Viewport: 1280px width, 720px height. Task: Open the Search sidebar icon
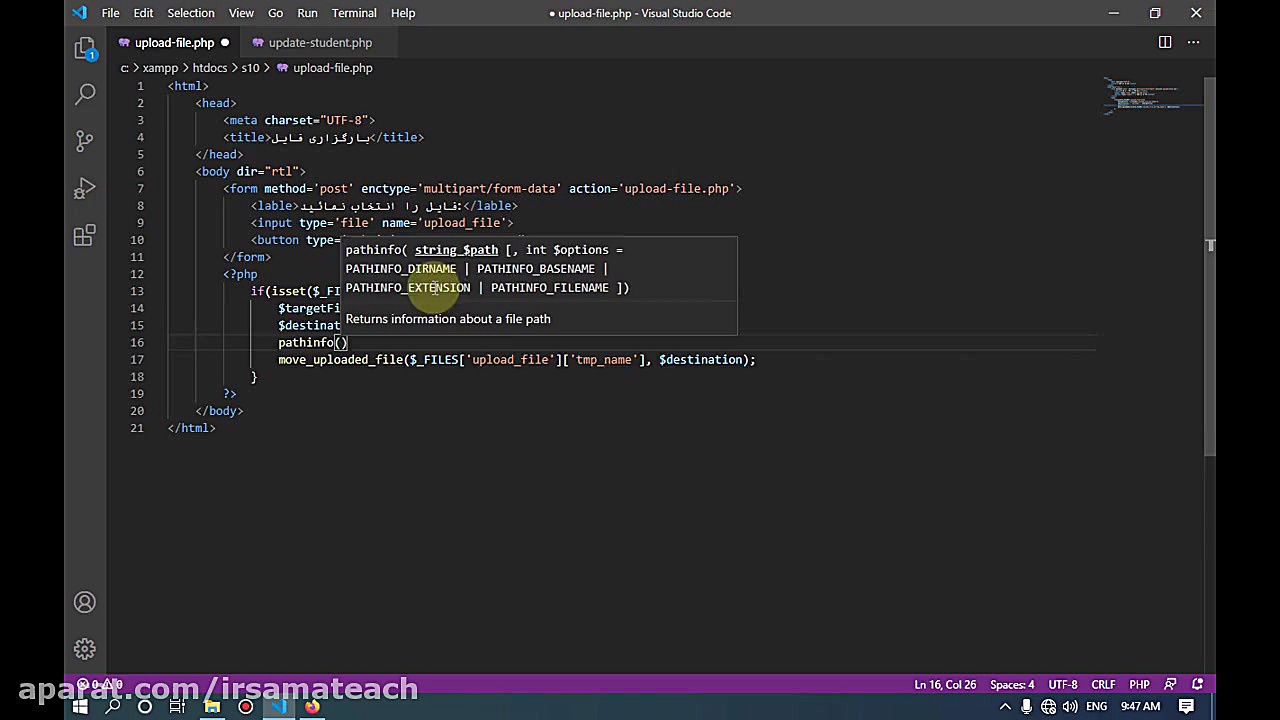(85, 94)
